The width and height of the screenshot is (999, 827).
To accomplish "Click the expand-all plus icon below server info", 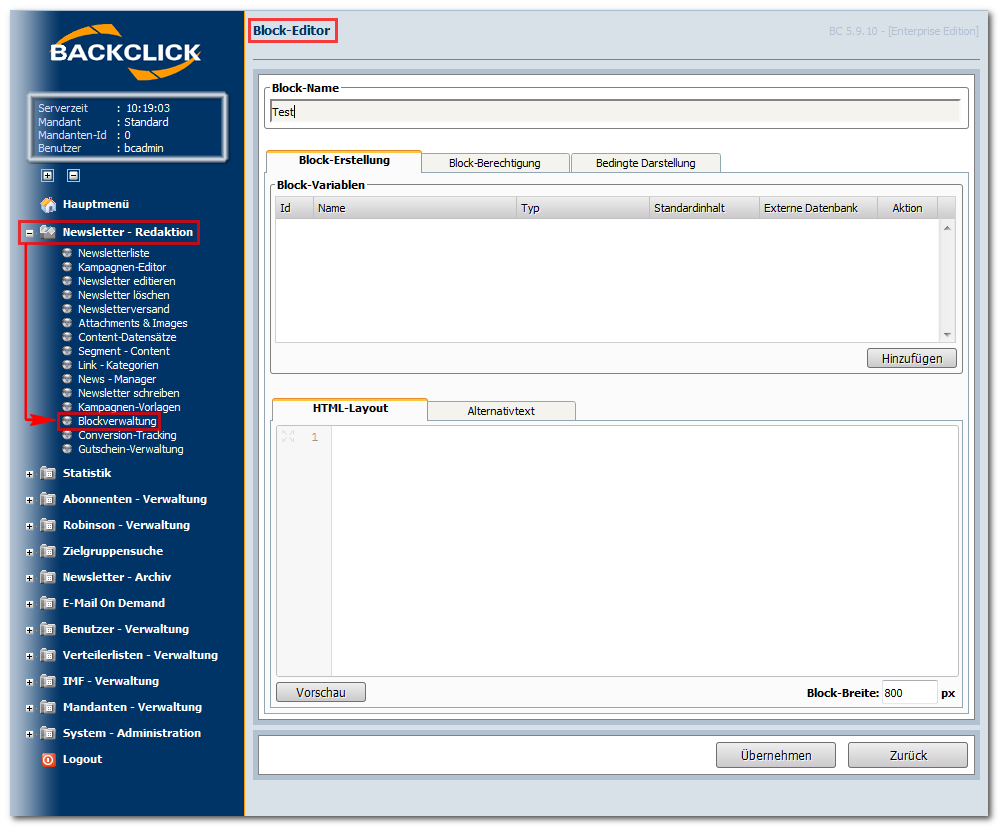I will 48,175.
